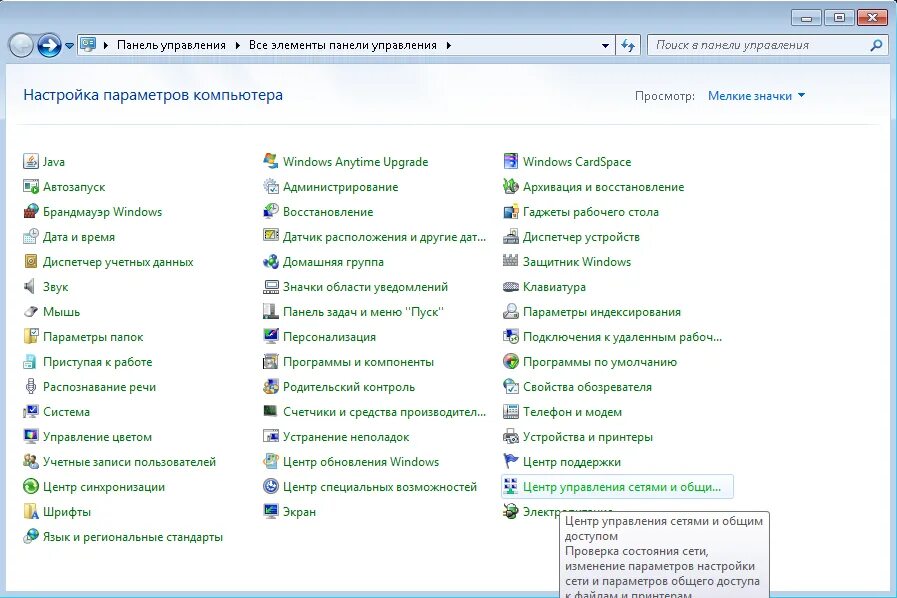Open the Windows CardSpace icon
897x598 pixels.
pos(511,161)
